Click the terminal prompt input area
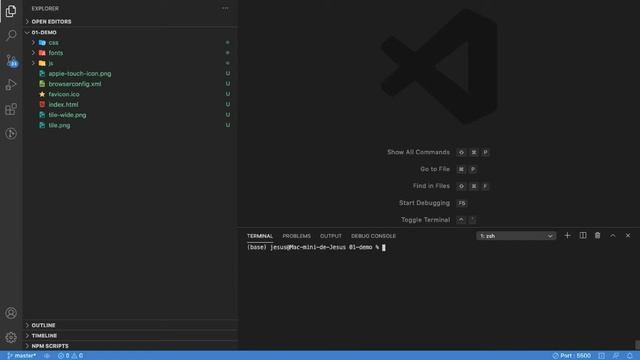Image resolution: width=640 pixels, height=360 pixels. [384, 247]
